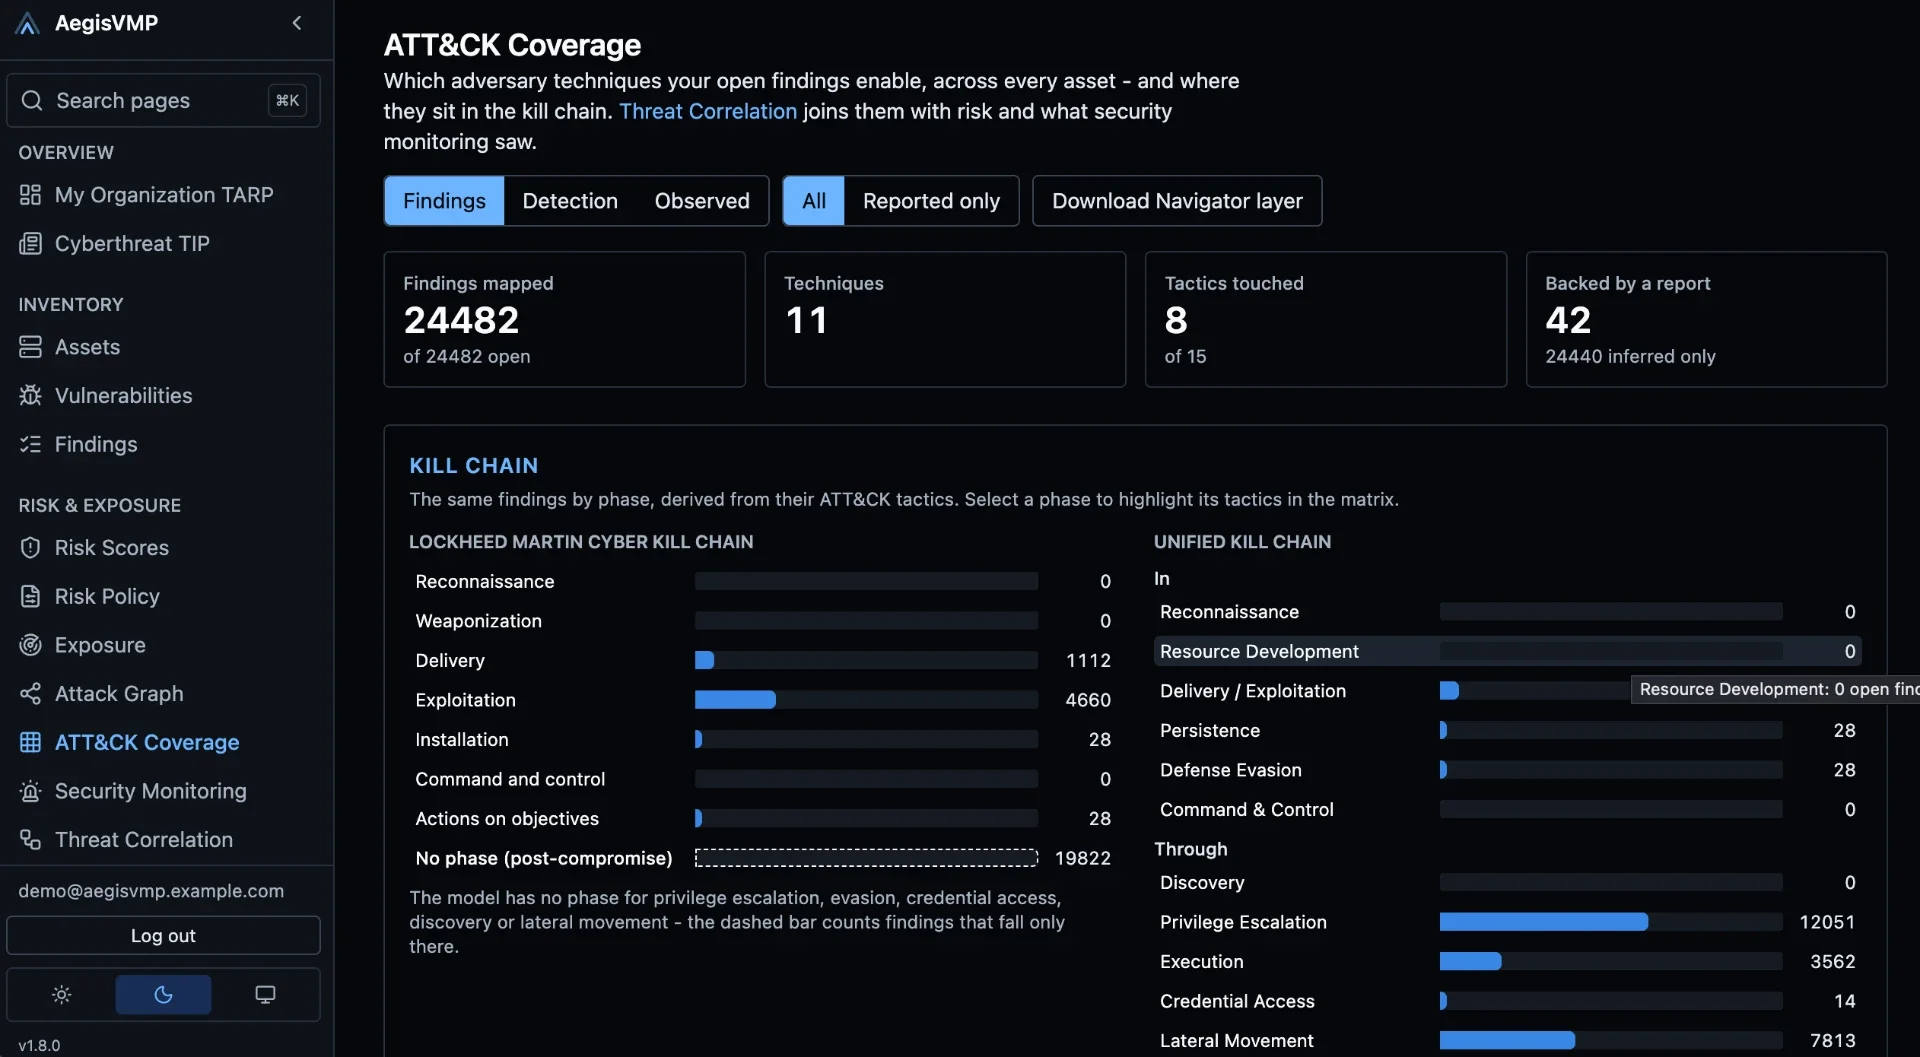The height and width of the screenshot is (1057, 1920).
Task: Click the My Organization TARP dashboard icon
Action: click(x=30, y=195)
